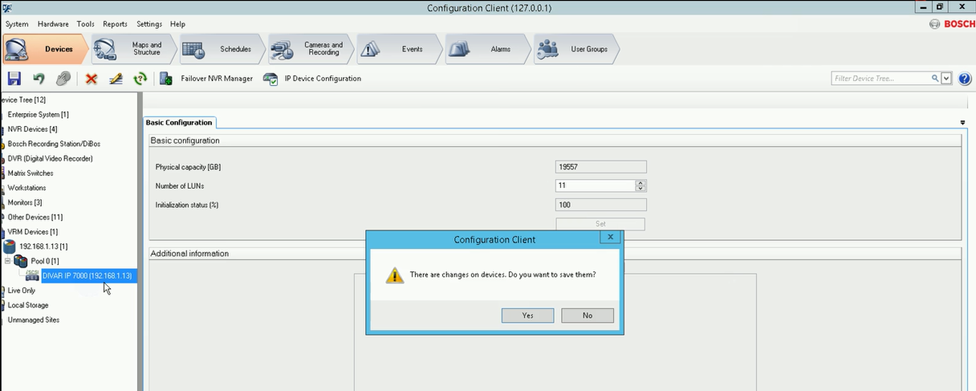
Task: Switch to Cameras and Recording tab
Action: coord(311,49)
